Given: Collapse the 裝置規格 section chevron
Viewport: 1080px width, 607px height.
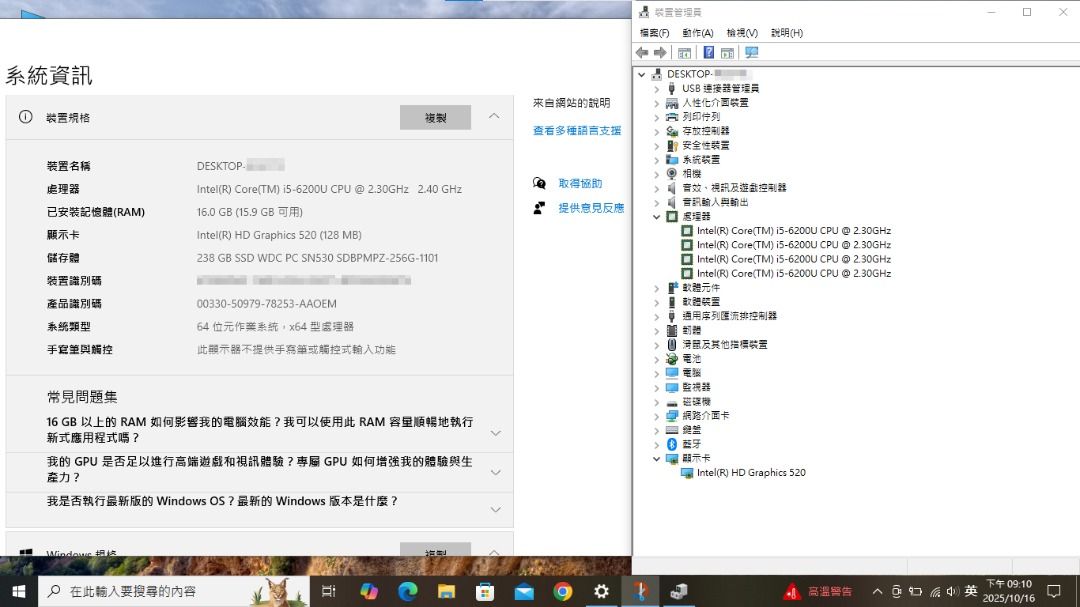Looking at the screenshot, I should pyautogui.click(x=494, y=117).
